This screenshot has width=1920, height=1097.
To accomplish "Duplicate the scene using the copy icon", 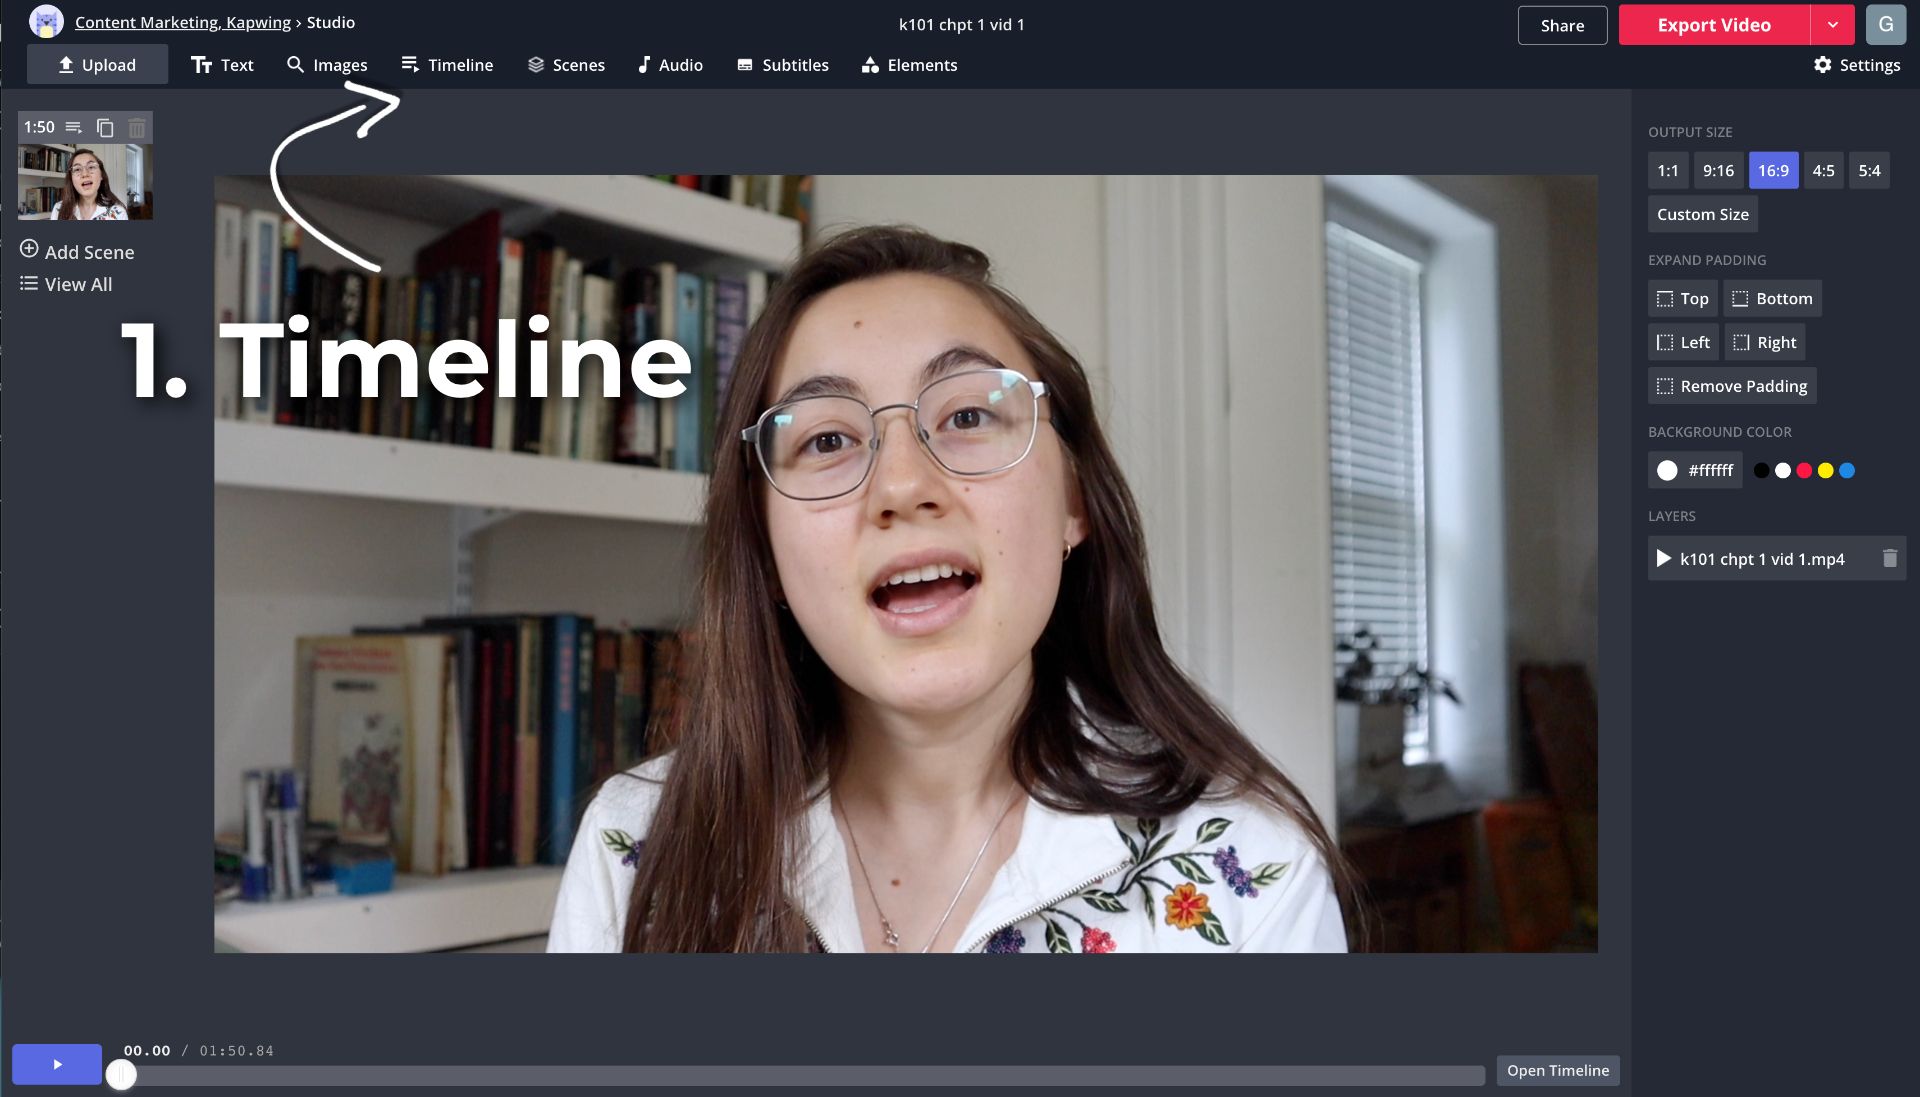I will point(105,127).
